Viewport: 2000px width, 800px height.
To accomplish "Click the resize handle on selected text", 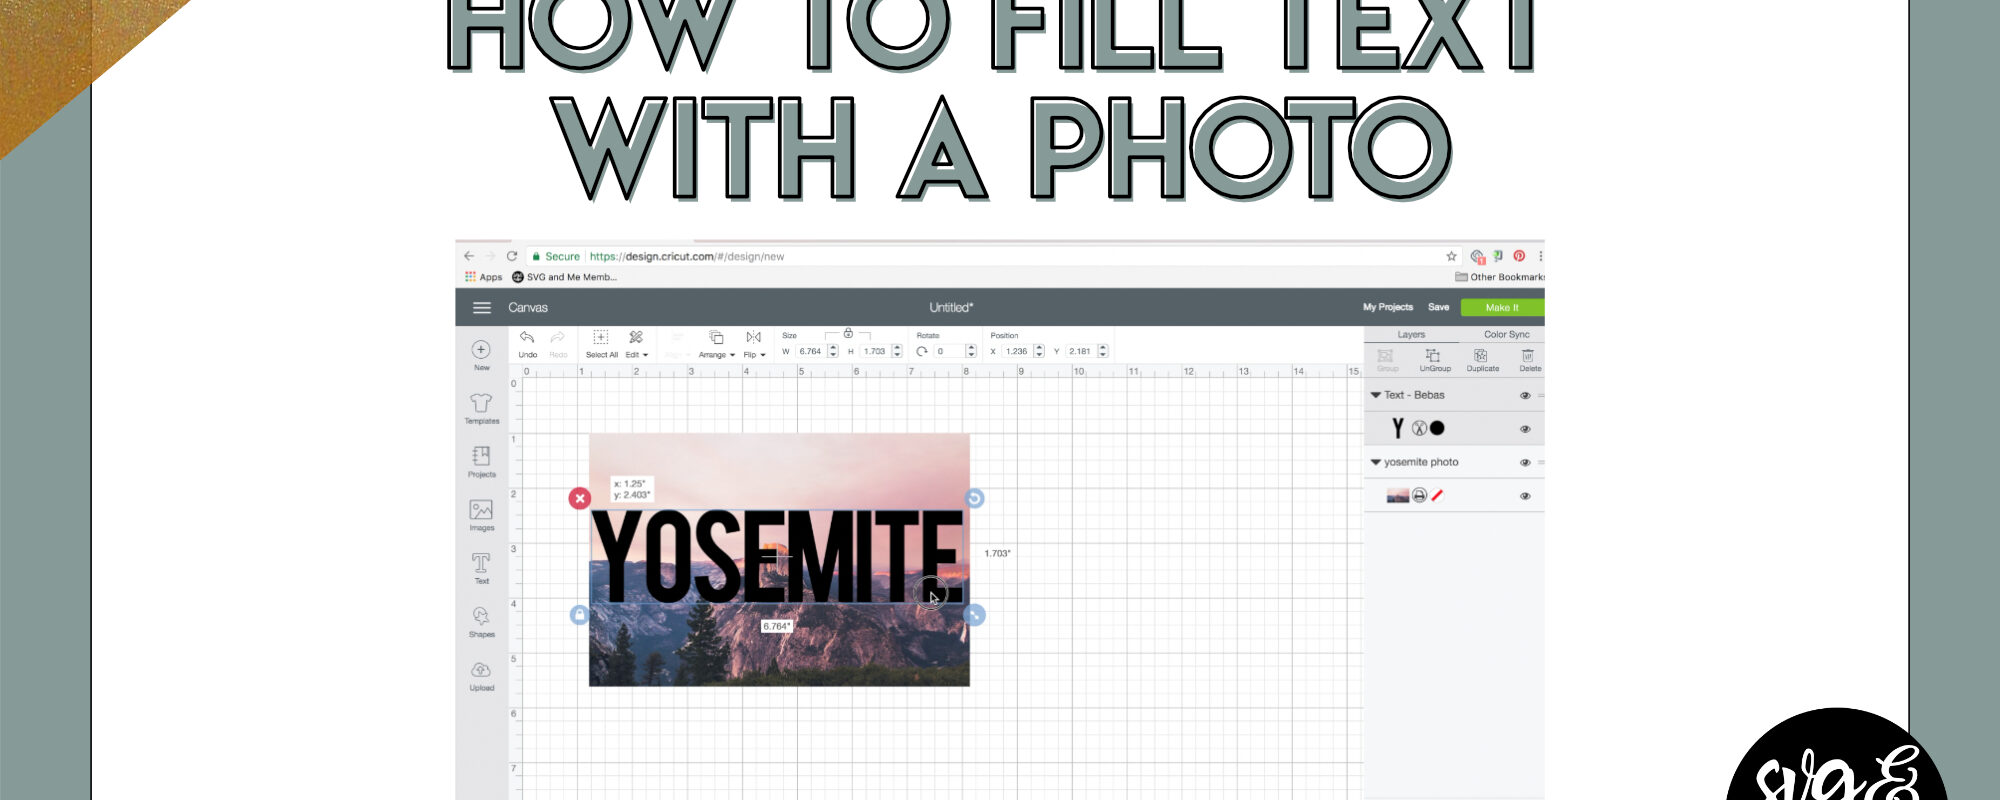I will pos(975,615).
